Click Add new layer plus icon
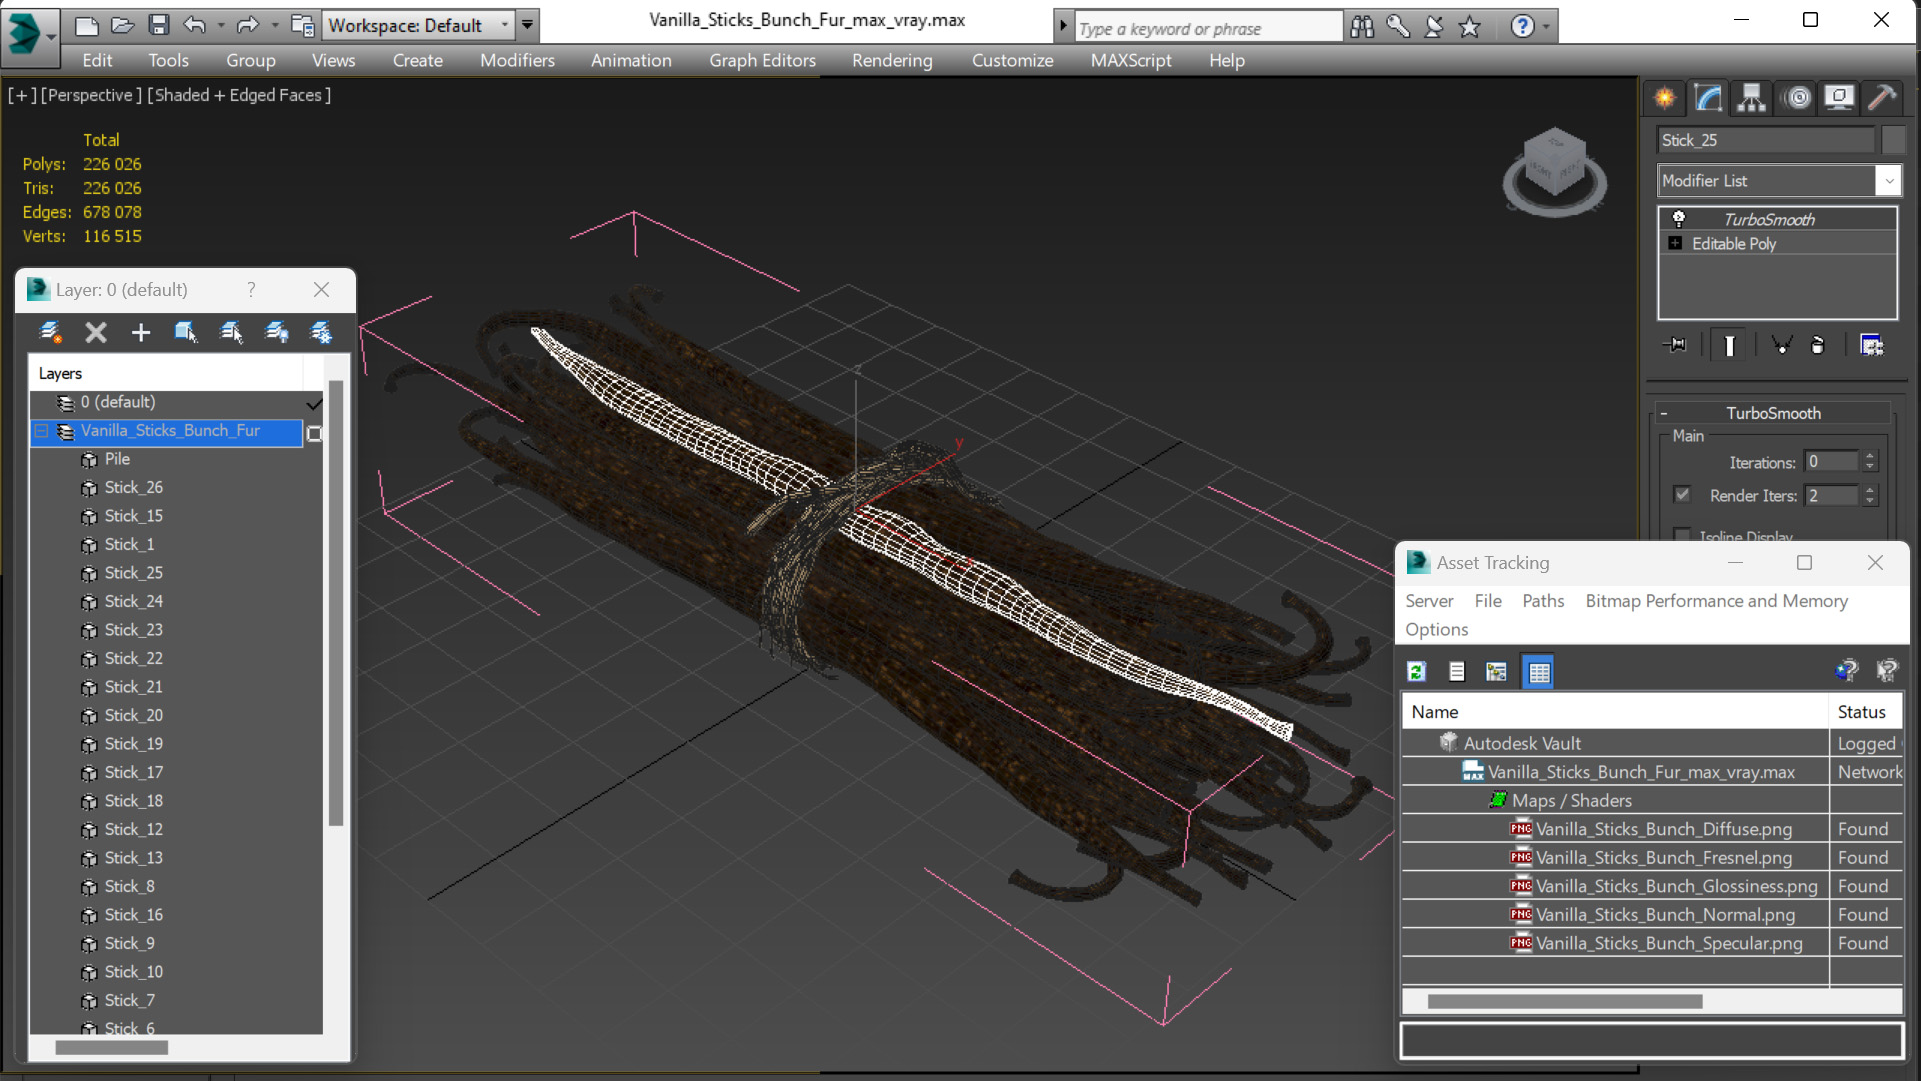 click(141, 333)
